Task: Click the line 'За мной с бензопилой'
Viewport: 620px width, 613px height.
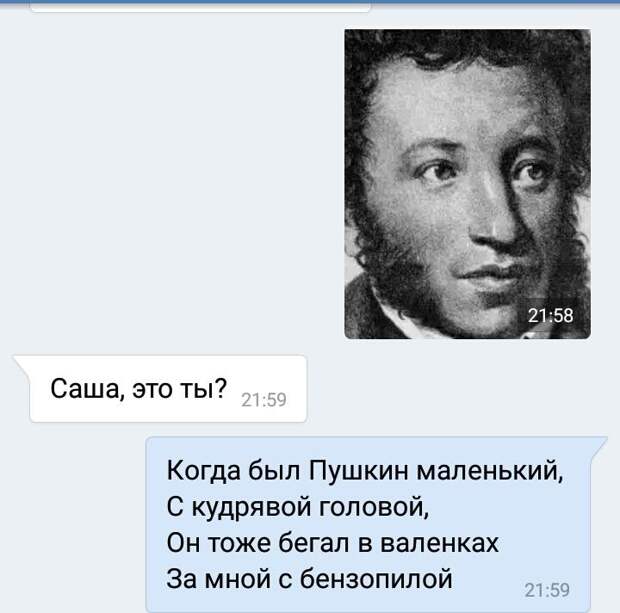Action: click(x=309, y=579)
